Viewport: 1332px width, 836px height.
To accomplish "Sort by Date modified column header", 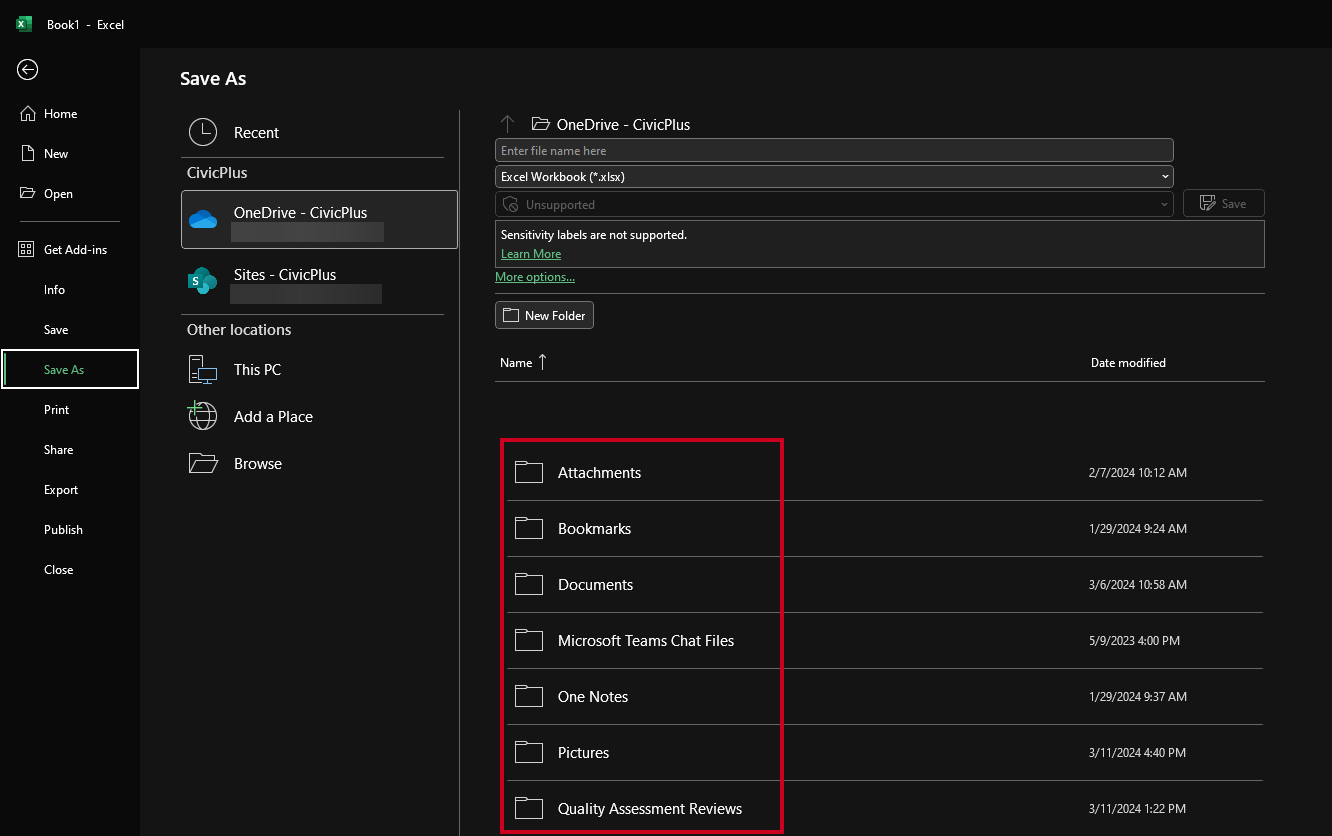I will coord(1128,363).
